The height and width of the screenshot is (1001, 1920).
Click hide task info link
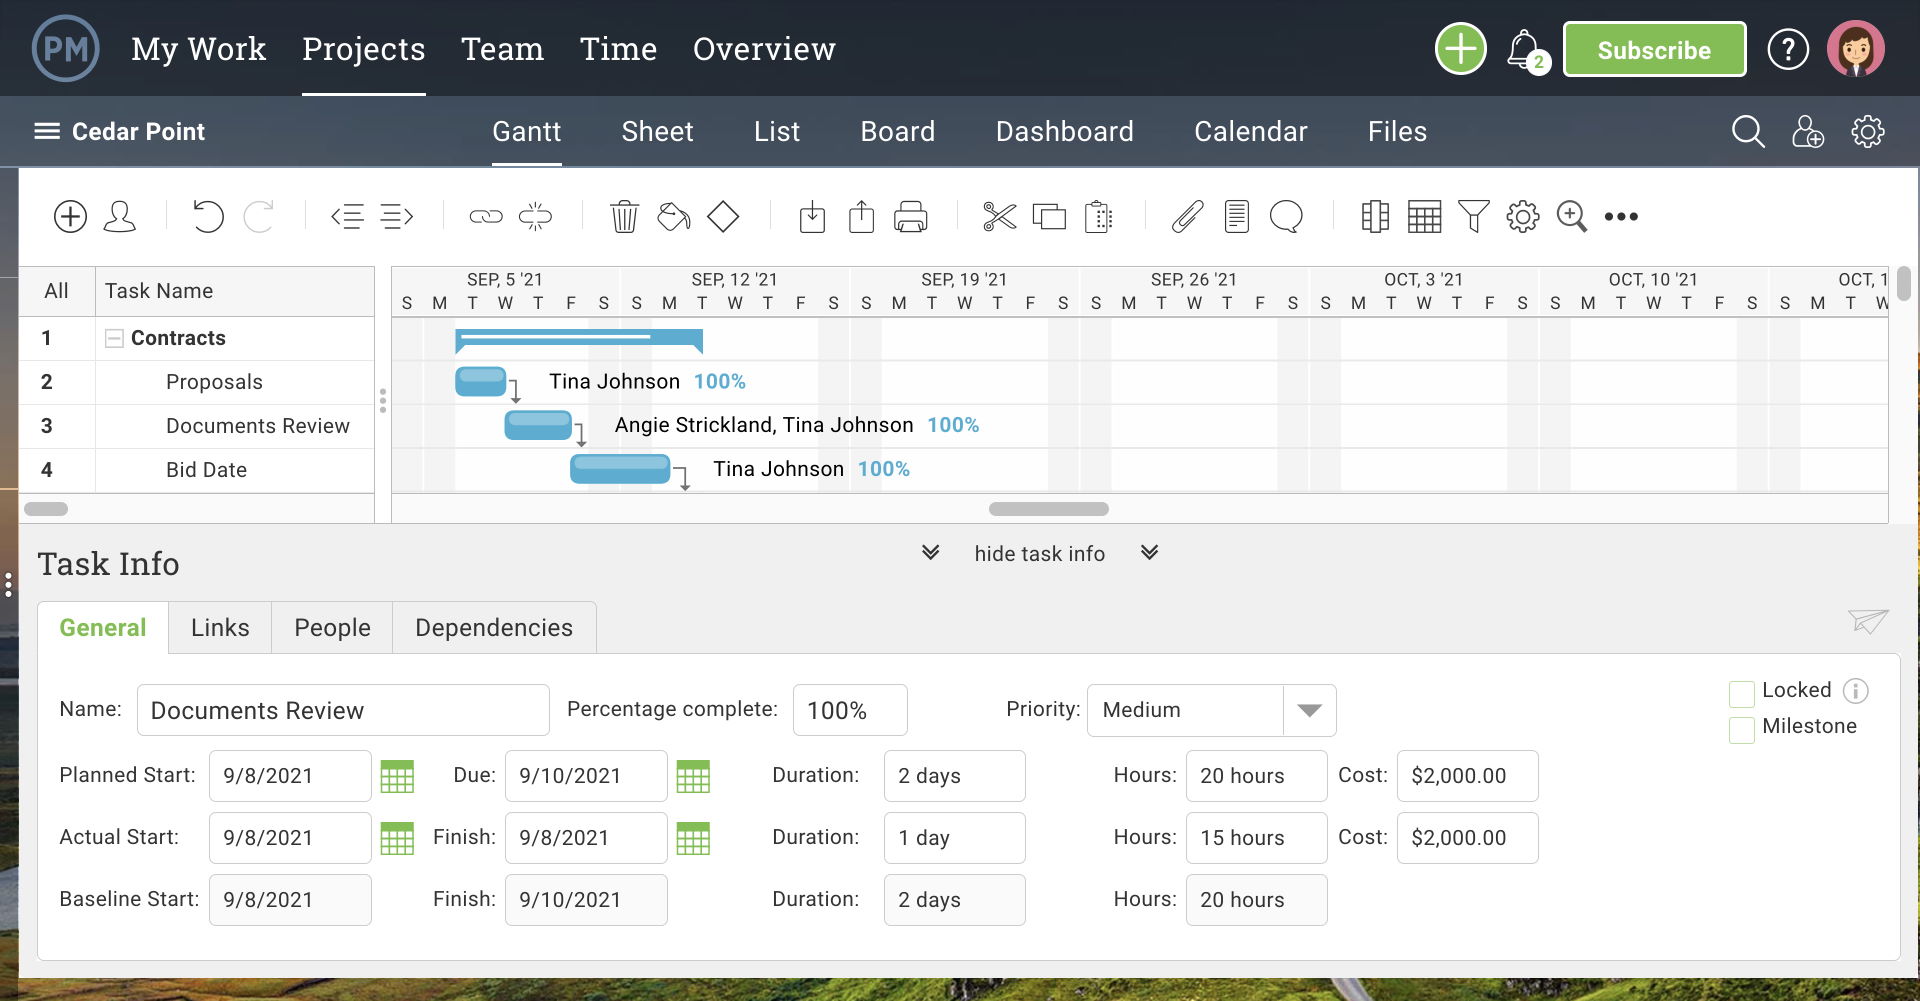tap(1039, 554)
